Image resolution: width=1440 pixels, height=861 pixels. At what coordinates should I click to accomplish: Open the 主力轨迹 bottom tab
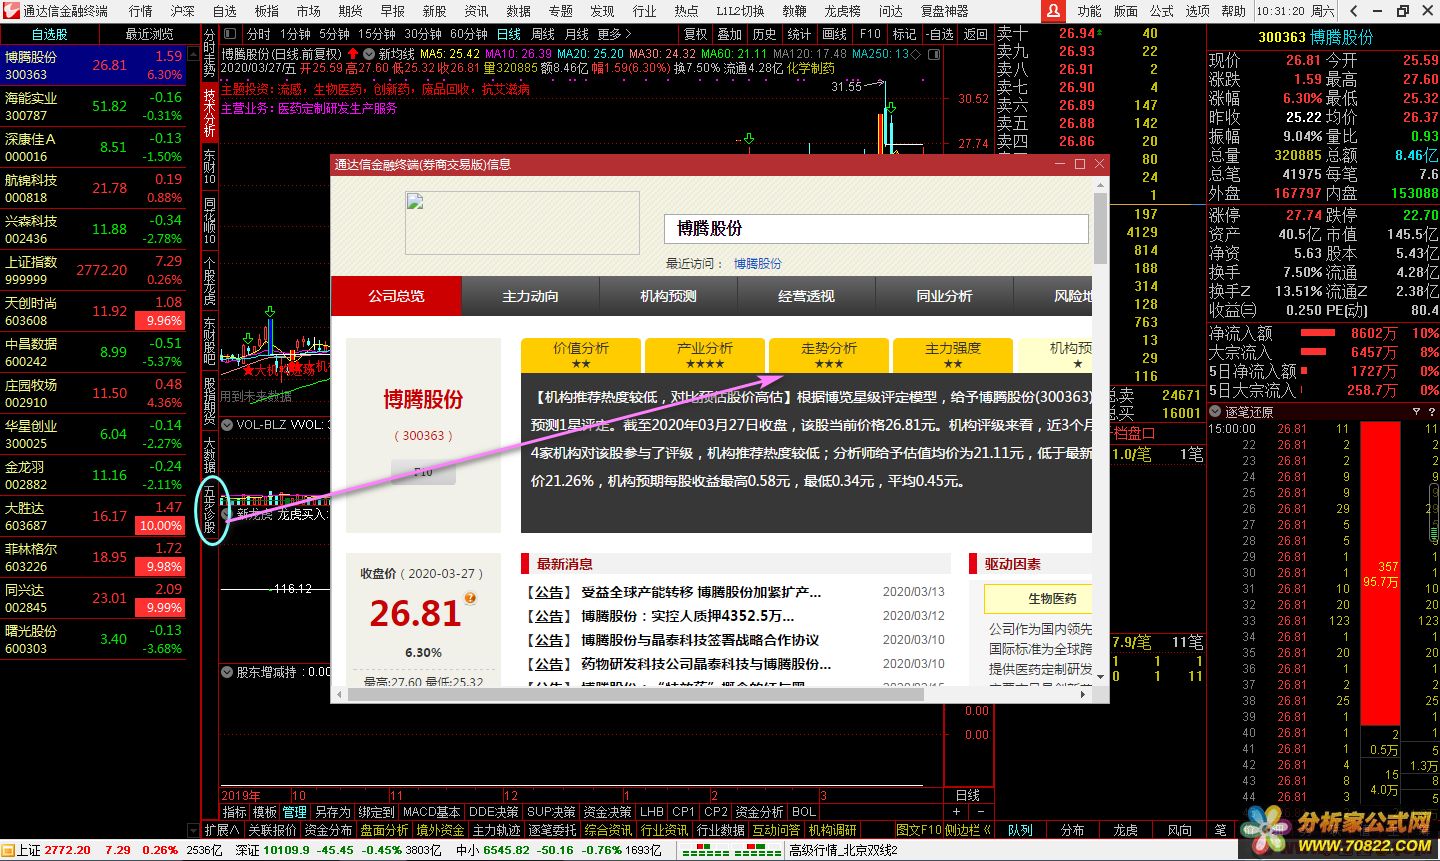(497, 830)
